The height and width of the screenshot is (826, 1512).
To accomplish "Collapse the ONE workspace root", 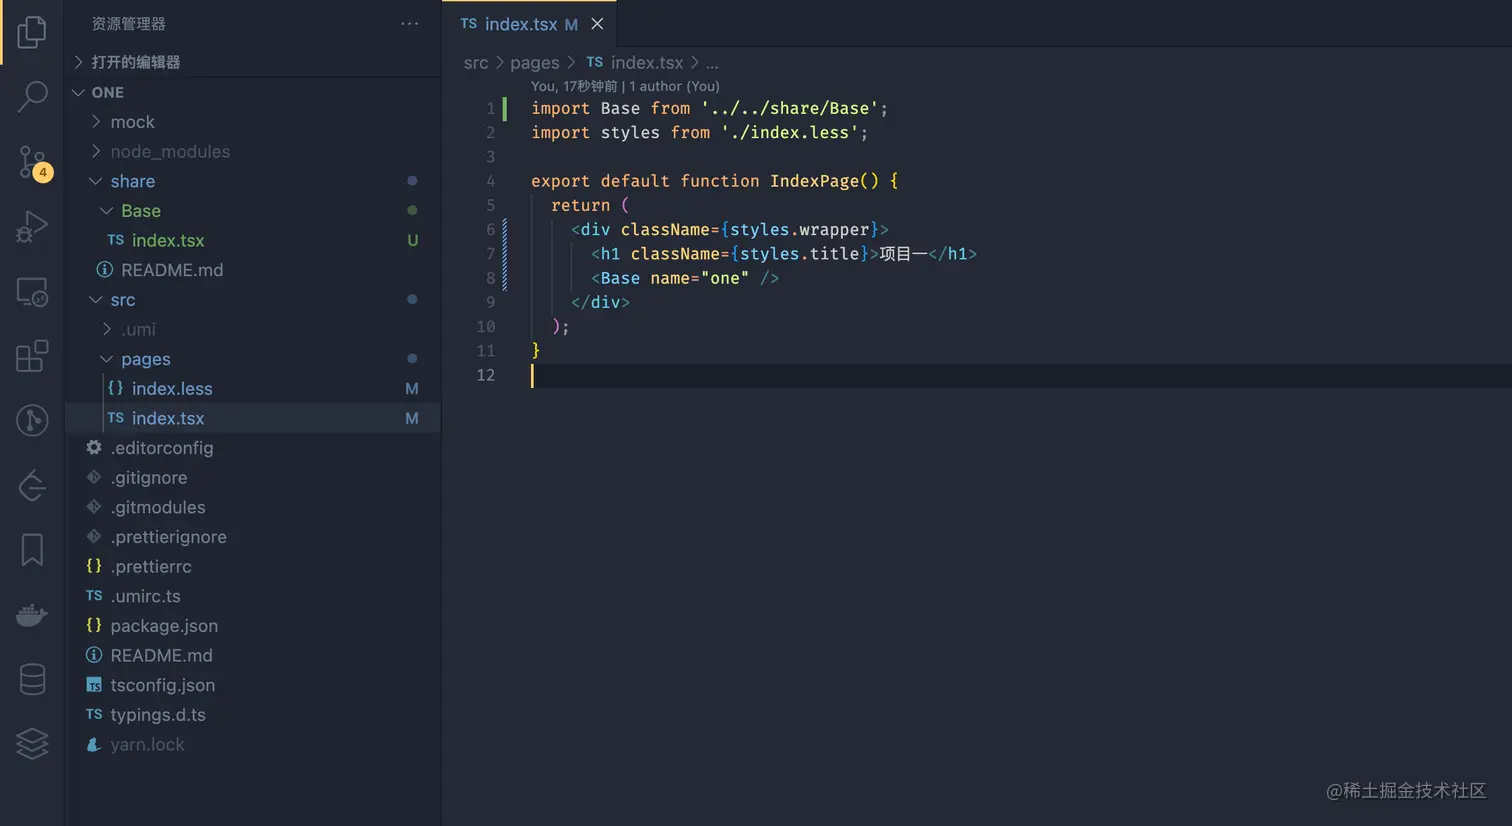I will tap(253, 92).
